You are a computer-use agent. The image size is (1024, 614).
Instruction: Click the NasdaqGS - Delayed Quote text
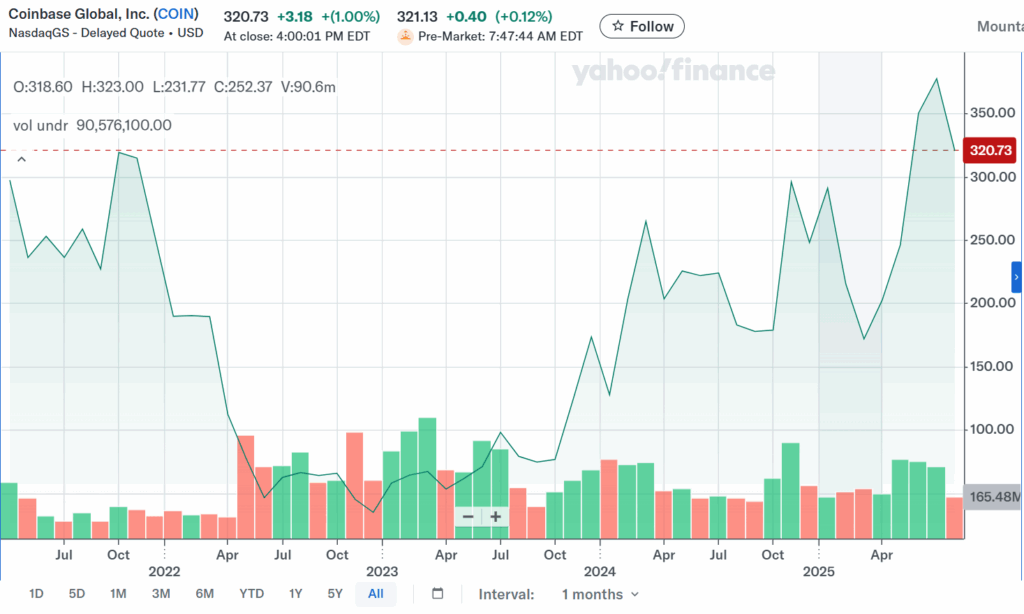click(86, 33)
